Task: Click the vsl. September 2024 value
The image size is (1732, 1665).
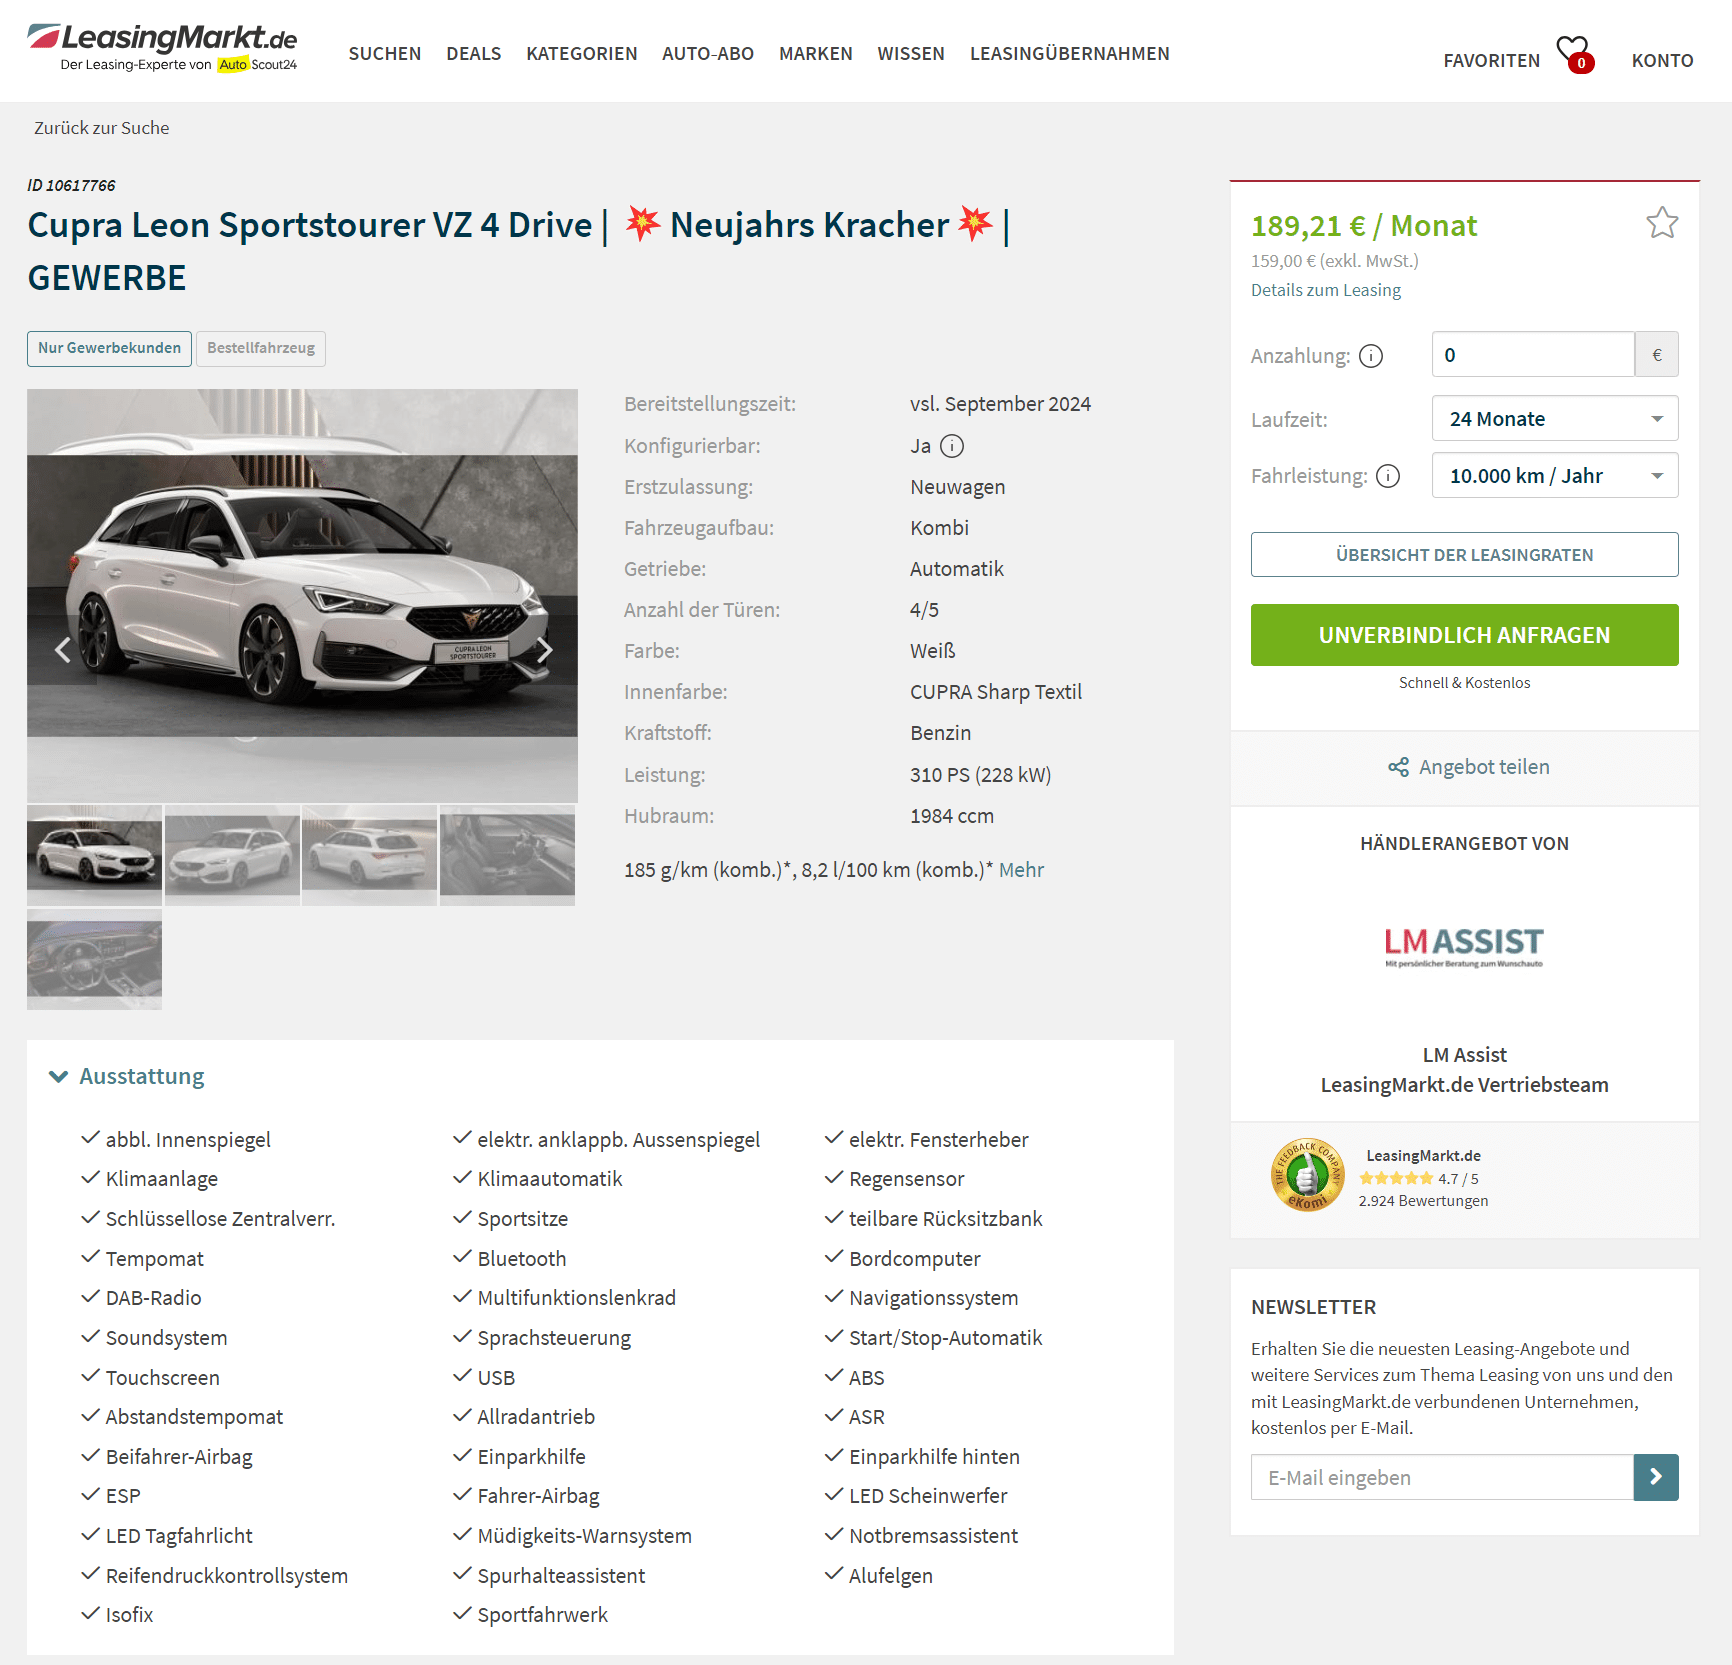Action: click(1000, 404)
